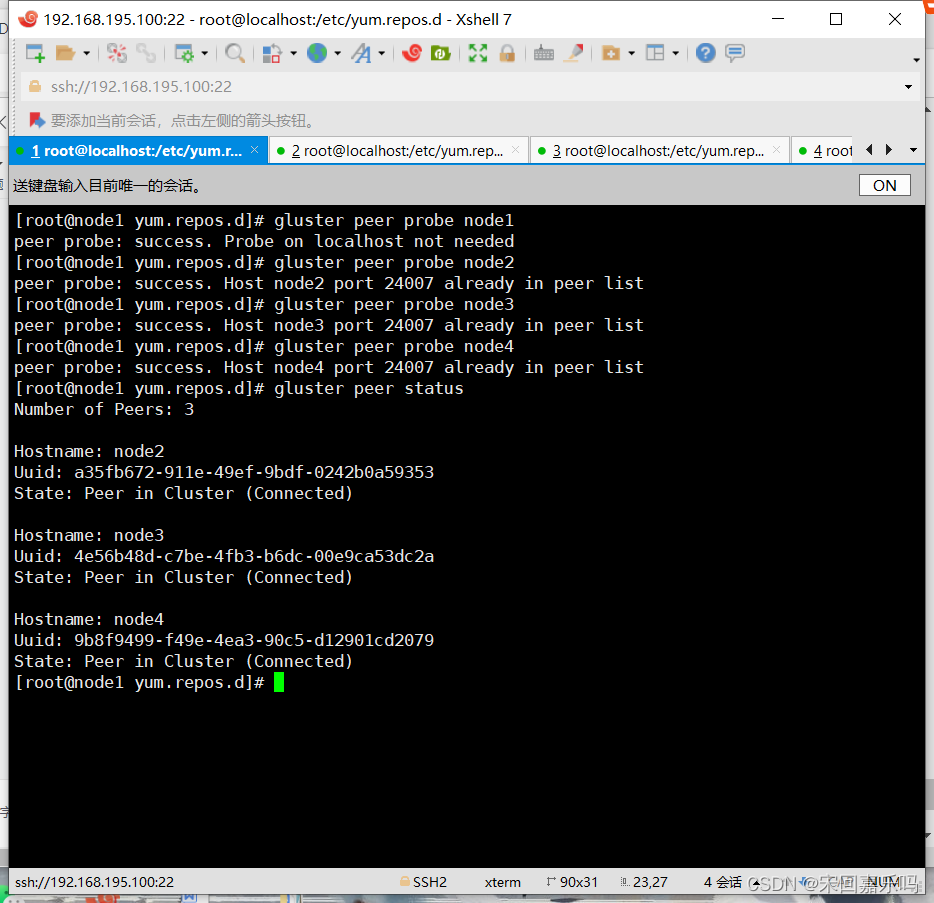Viewport: 934px width, 903px height.
Task: Click the Open Session folder icon
Action: (65, 54)
